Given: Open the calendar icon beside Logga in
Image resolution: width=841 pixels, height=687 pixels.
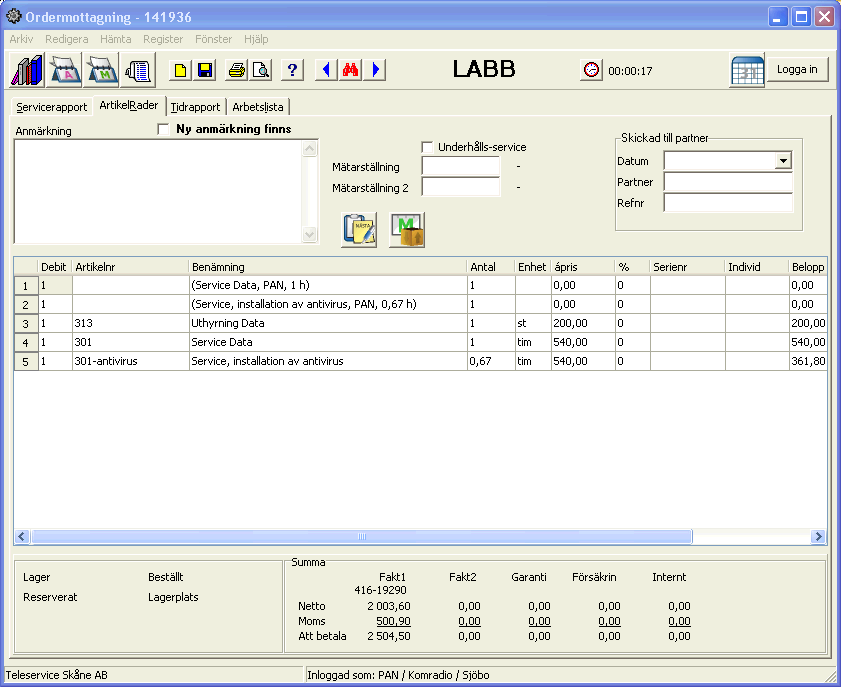Looking at the screenshot, I should pyautogui.click(x=747, y=71).
